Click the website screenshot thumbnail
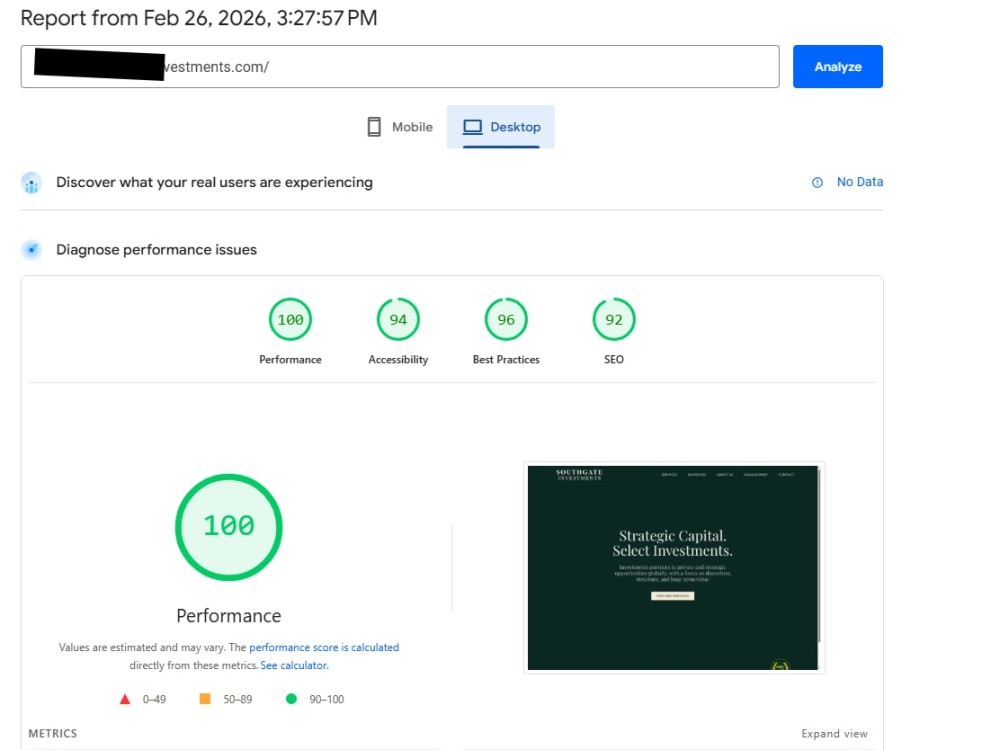 tap(673, 568)
